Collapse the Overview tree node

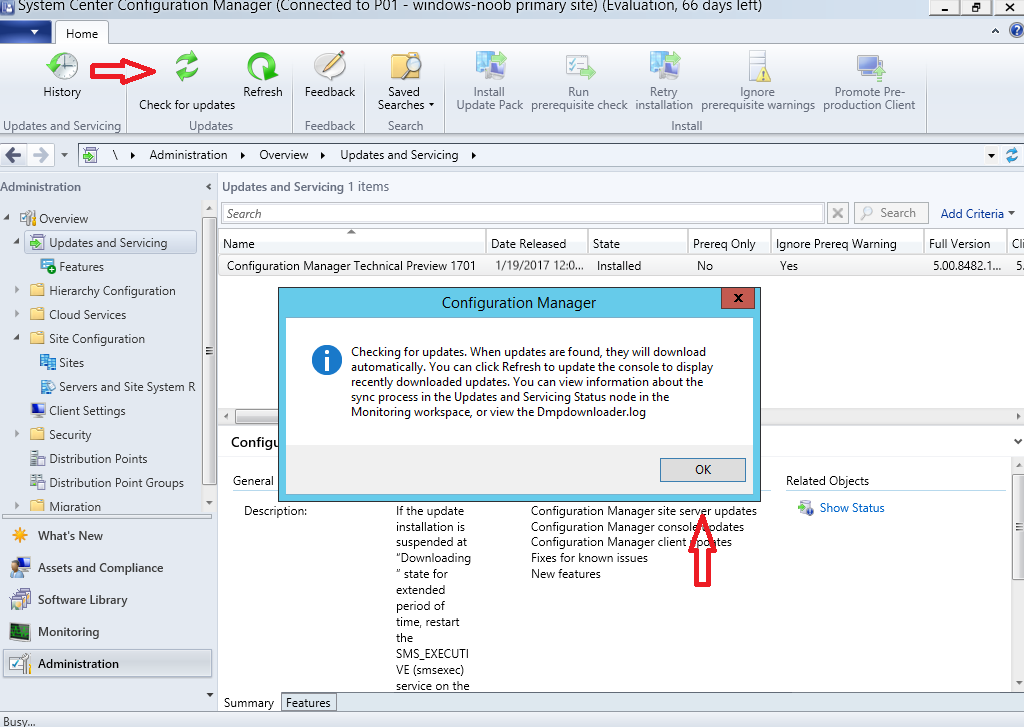coord(7,218)
